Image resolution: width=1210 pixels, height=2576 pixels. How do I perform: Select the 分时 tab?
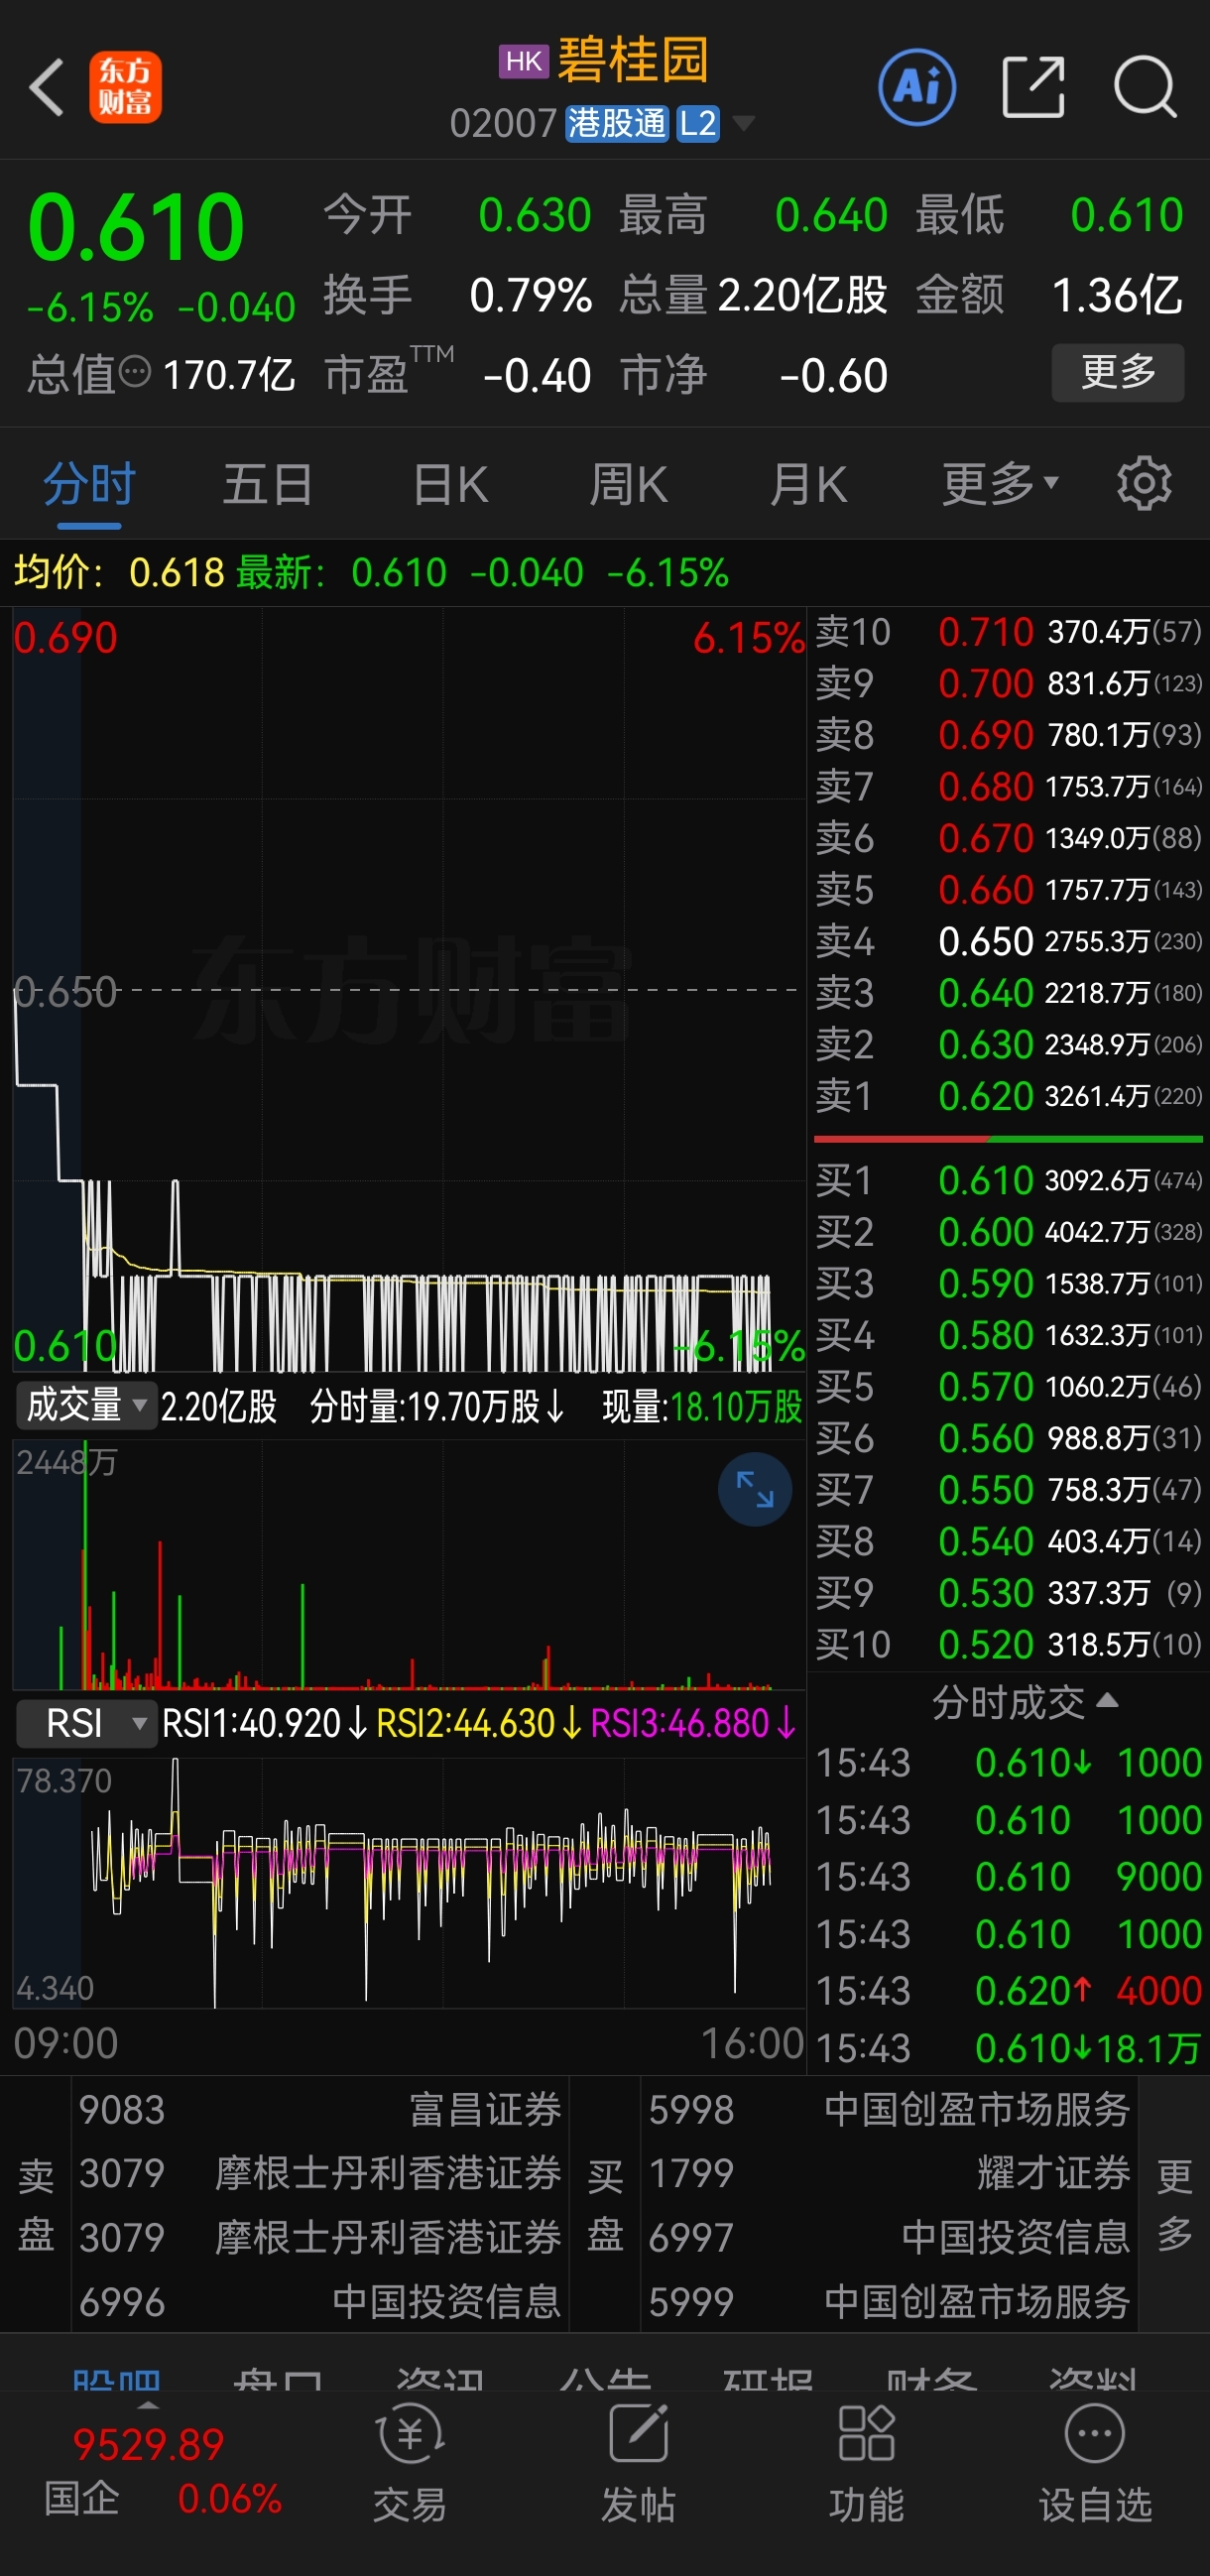point(89,485)
